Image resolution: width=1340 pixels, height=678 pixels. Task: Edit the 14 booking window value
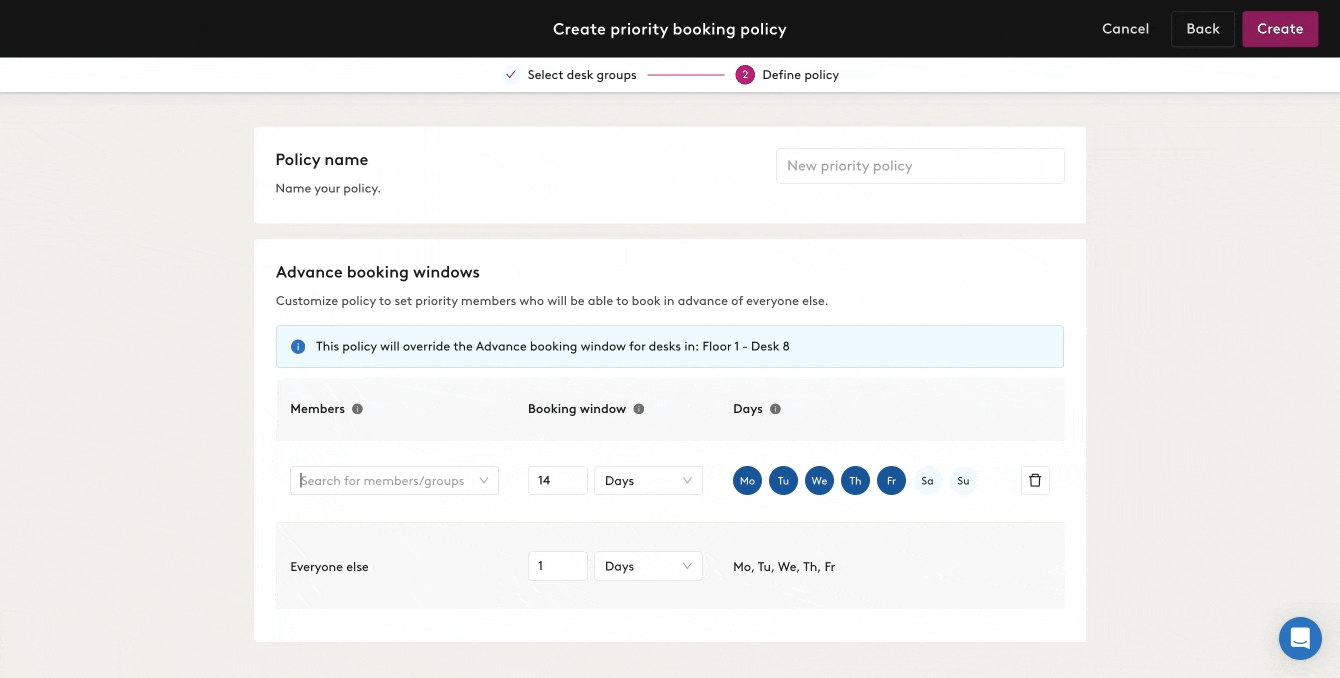pyautogui.click(x=557, y=481)
